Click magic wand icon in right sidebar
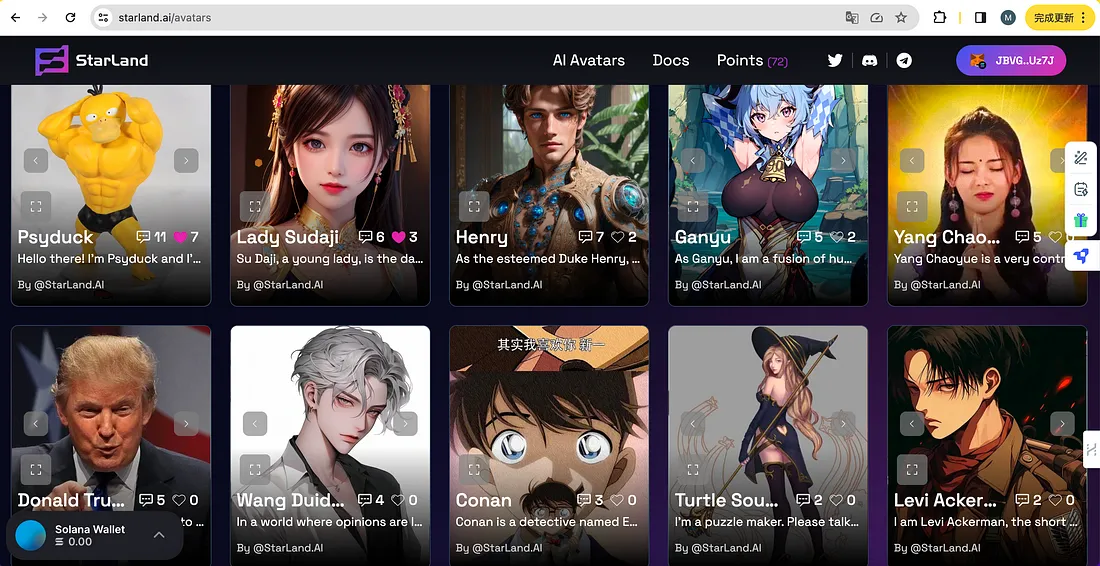1100x566 pixels. click(1081, 158)
